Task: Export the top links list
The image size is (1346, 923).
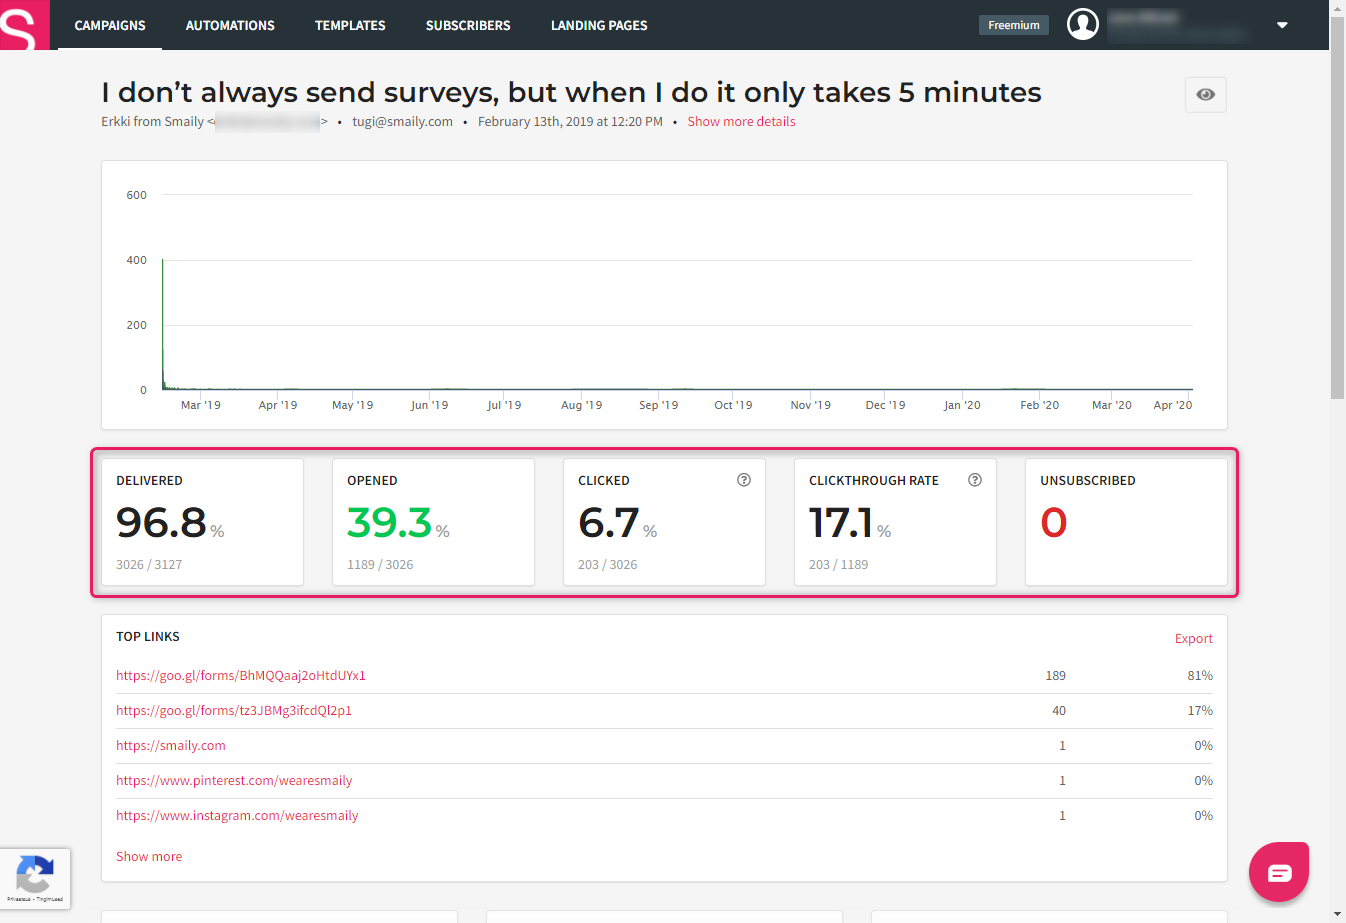Action: pyautogui.click(x=1194, y=638)
